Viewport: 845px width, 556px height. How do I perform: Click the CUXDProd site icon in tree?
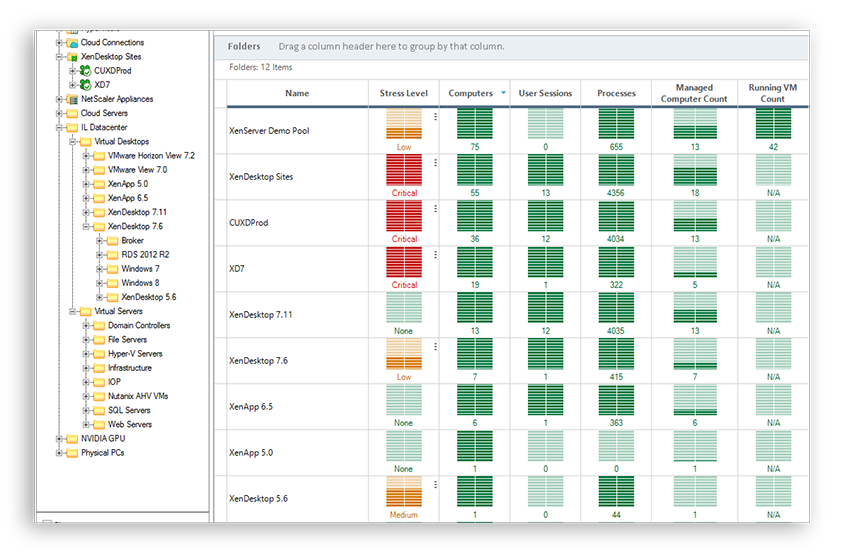(x=85, y=71)
